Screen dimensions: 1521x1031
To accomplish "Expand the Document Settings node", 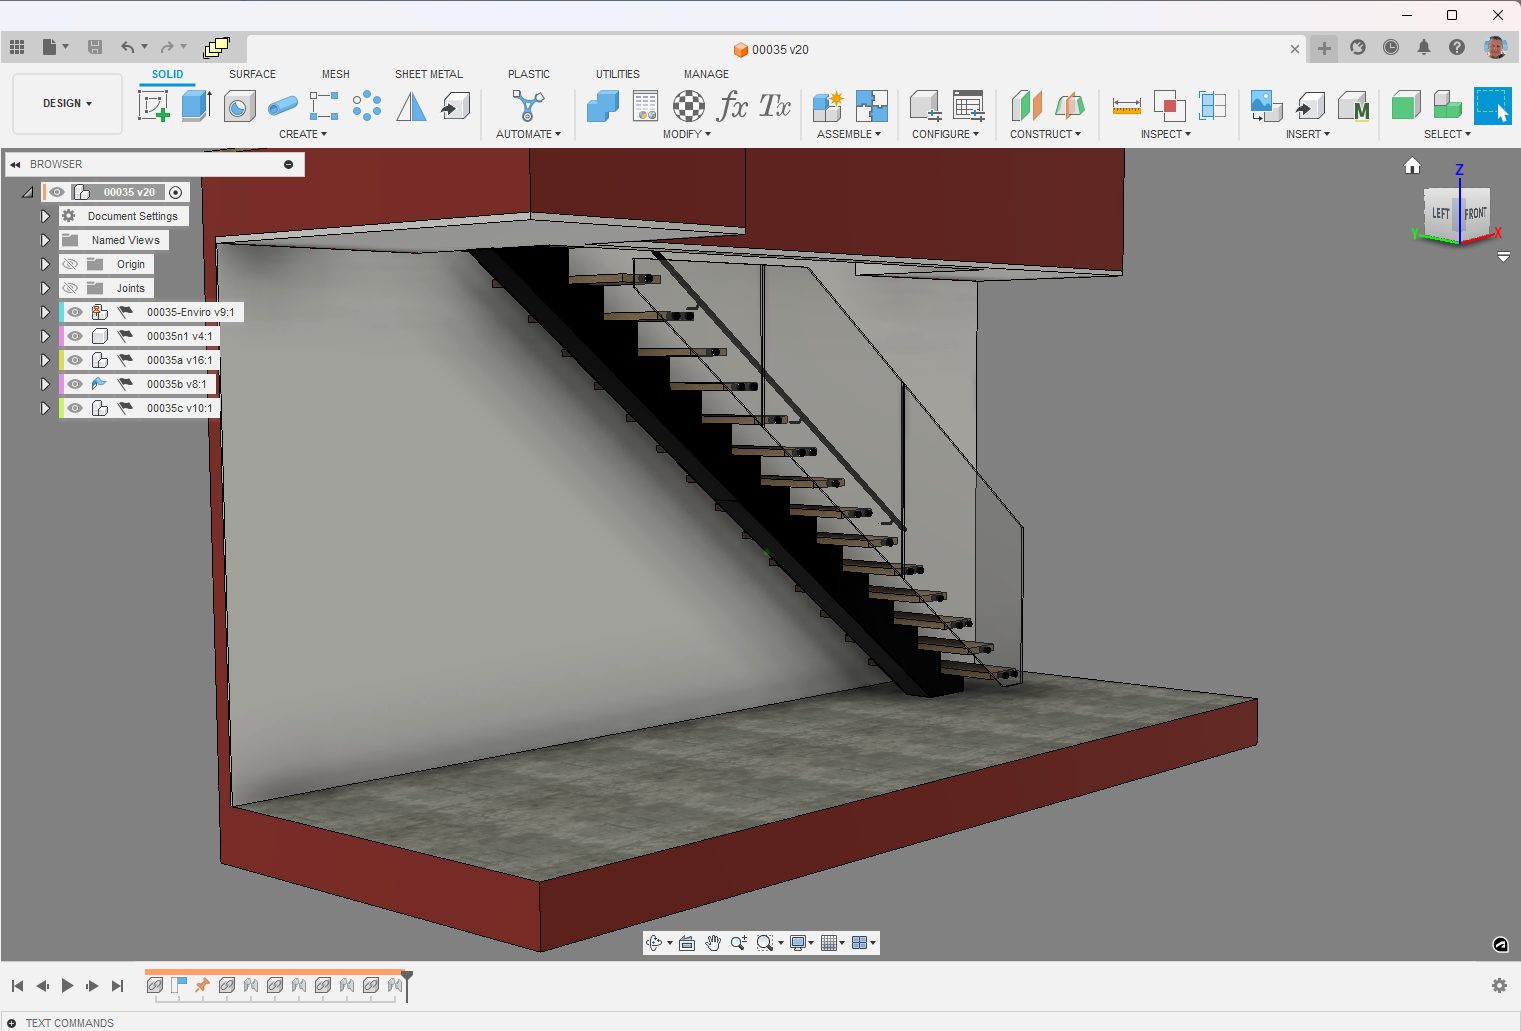I will click(x=45, y=216).
